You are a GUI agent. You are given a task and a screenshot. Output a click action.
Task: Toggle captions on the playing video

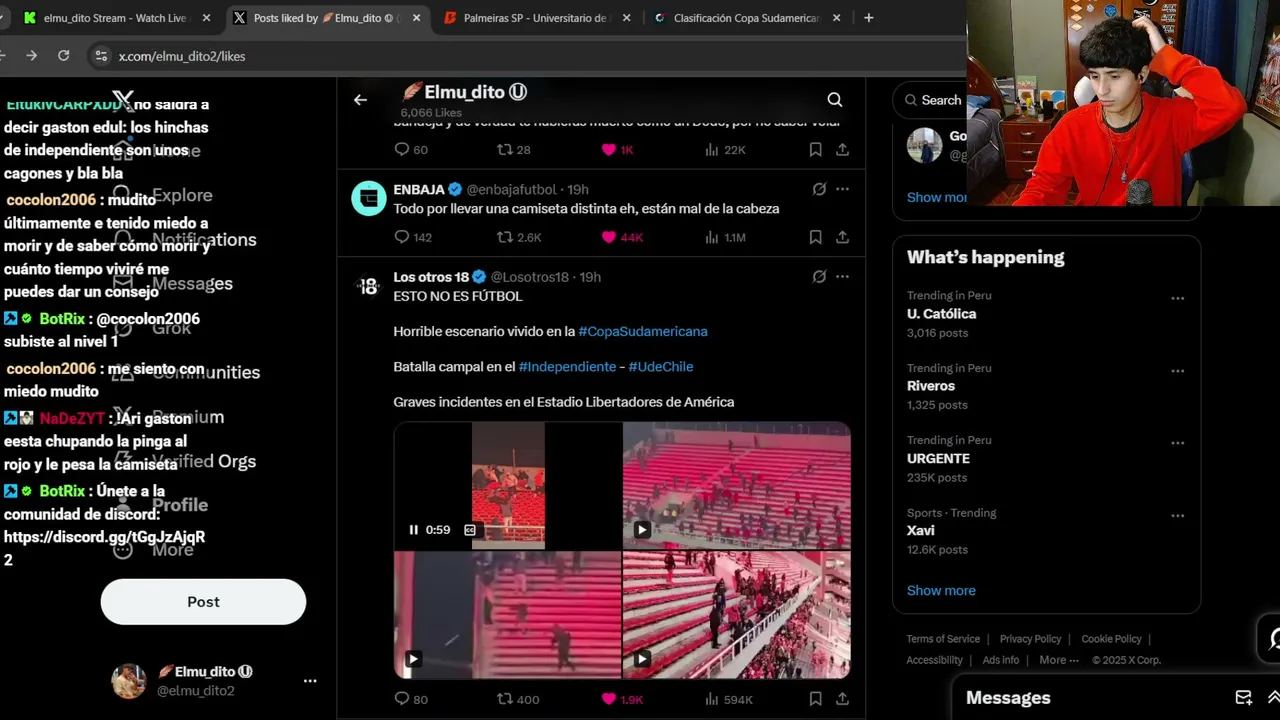pyautogui.click(x=470, y=530)
